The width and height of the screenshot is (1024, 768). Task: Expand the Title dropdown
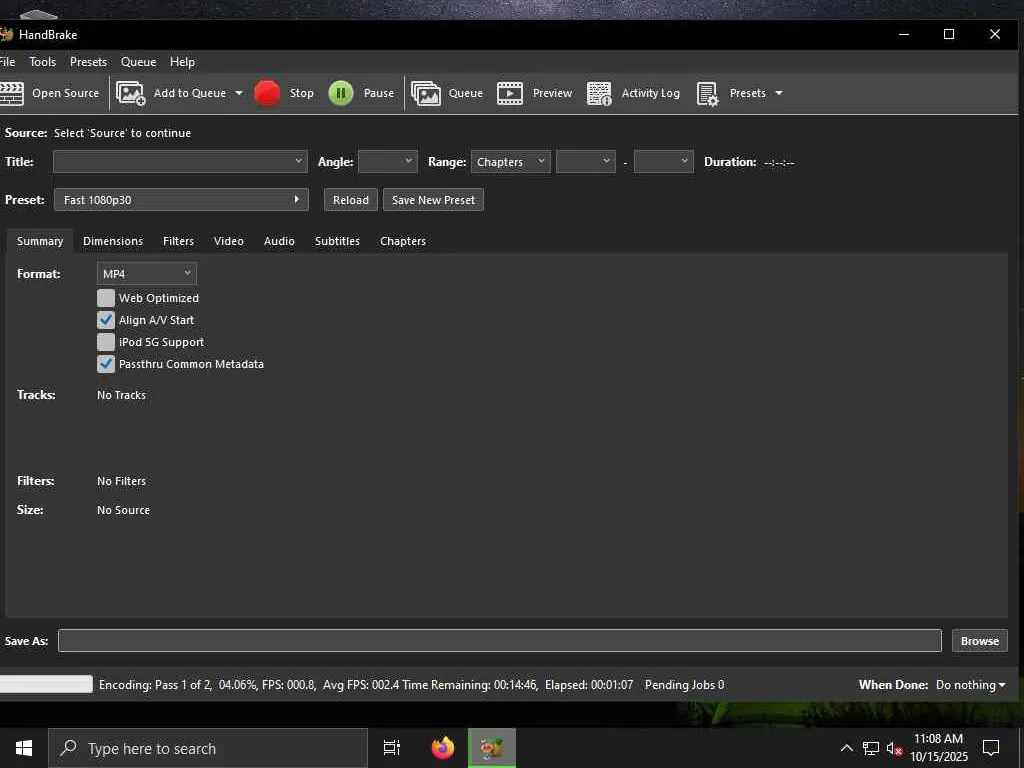click(180, 161)
